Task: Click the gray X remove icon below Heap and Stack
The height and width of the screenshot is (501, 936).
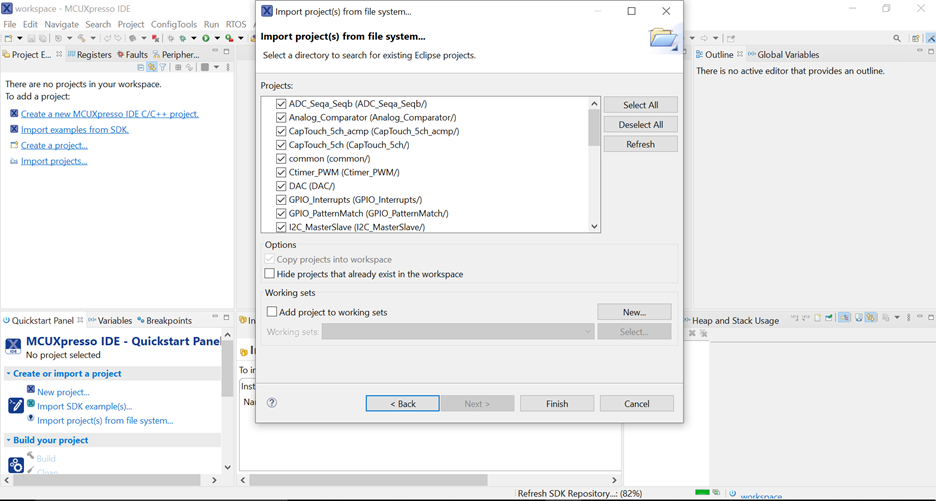Action: pos(692,333)
